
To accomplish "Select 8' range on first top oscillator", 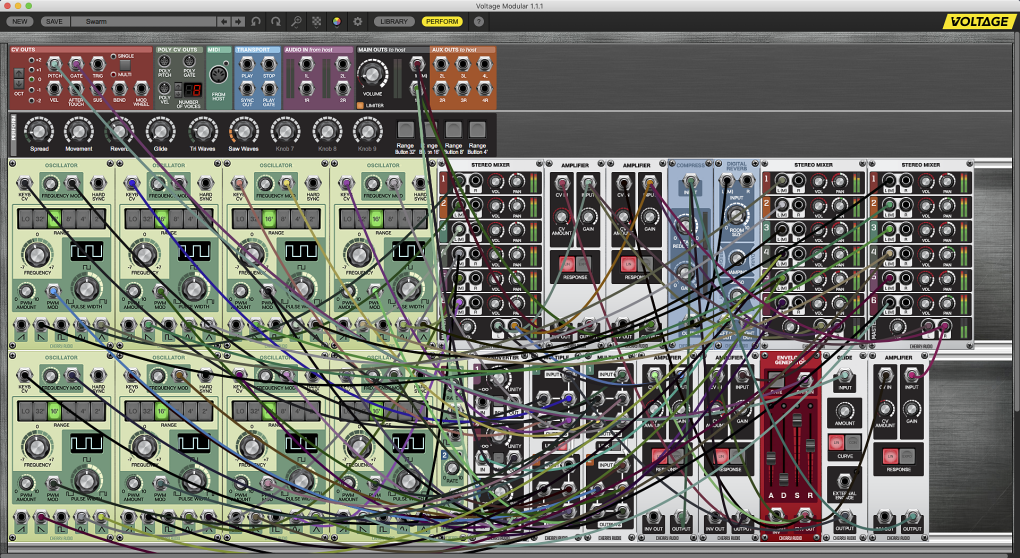I will pos(69,219).
